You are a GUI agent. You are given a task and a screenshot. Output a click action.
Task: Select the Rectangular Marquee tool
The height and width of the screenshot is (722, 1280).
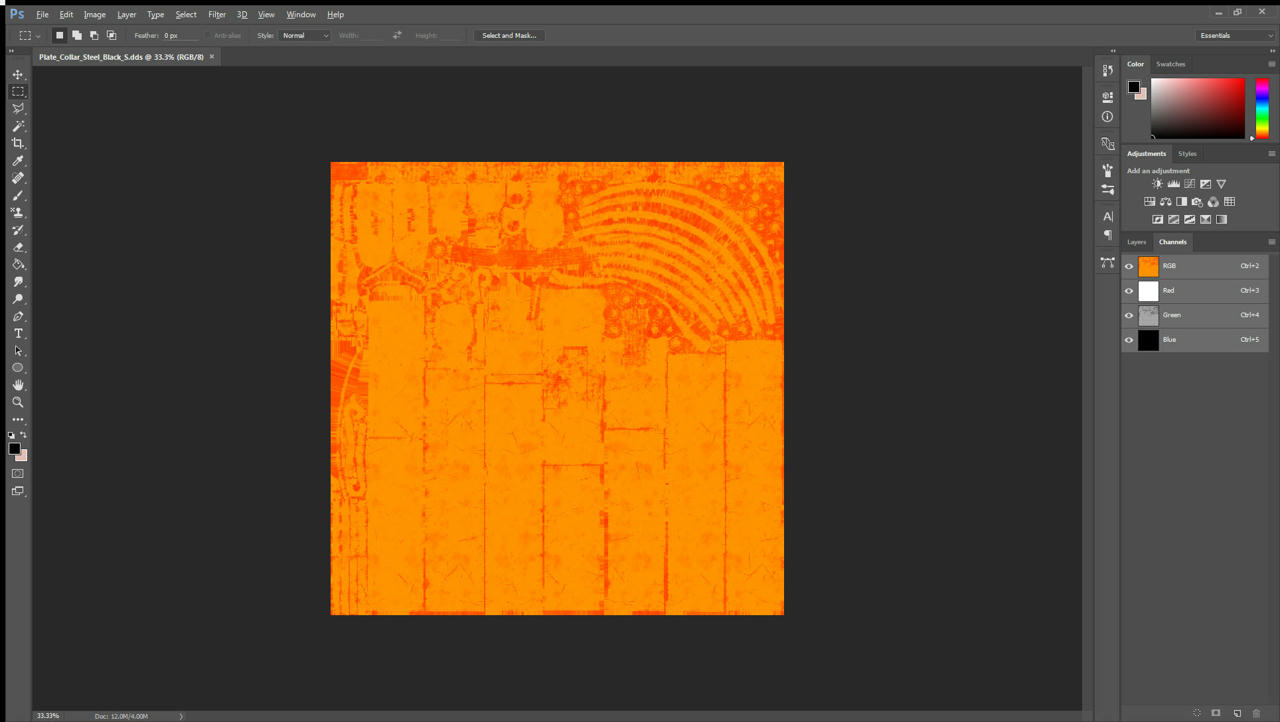[x=18, y=92]
